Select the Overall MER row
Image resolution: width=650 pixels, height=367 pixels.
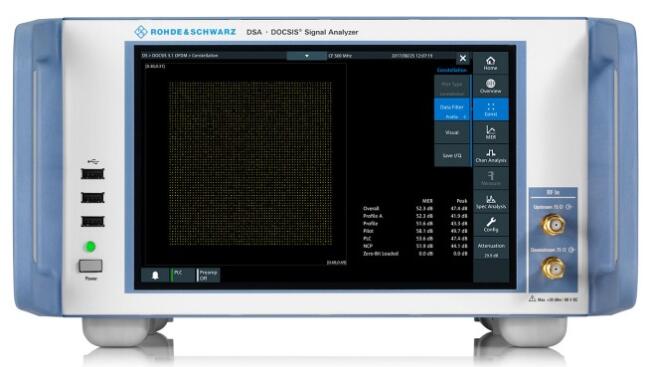pos(415,209)
